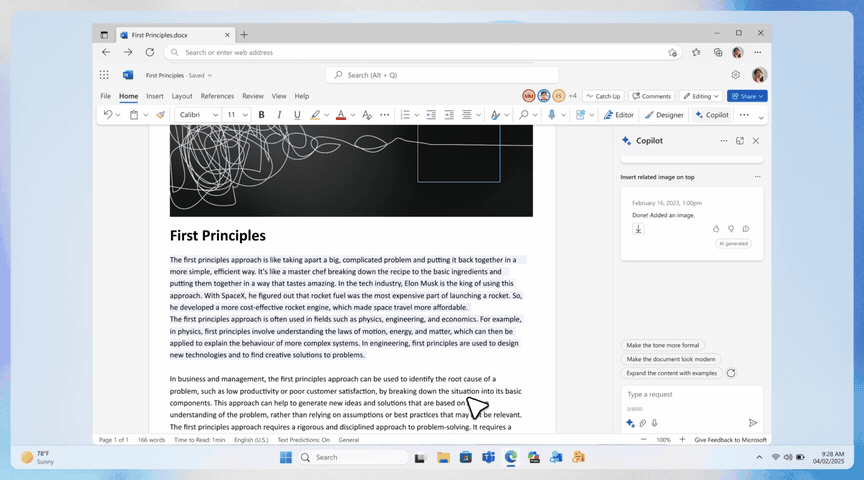Click the font color red swatch button
This screenshot has height=480, width=864.
tap(341, 115)
